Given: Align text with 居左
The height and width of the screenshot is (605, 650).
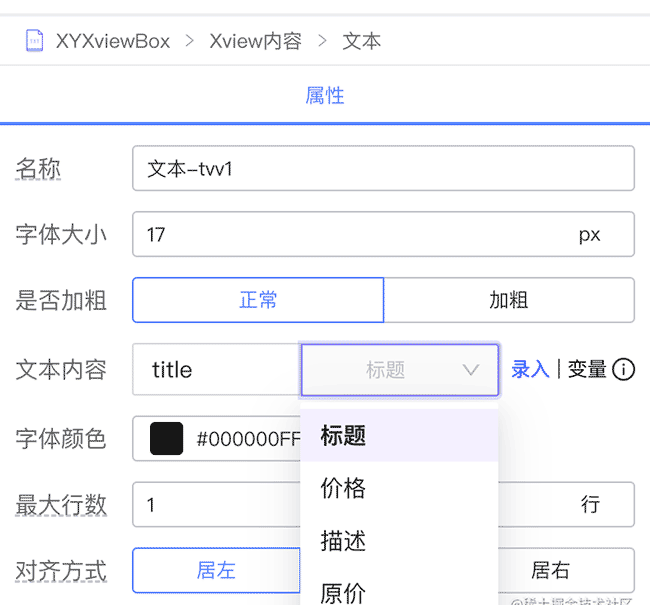Looking at the screenshot, I should tap(216, 570).
